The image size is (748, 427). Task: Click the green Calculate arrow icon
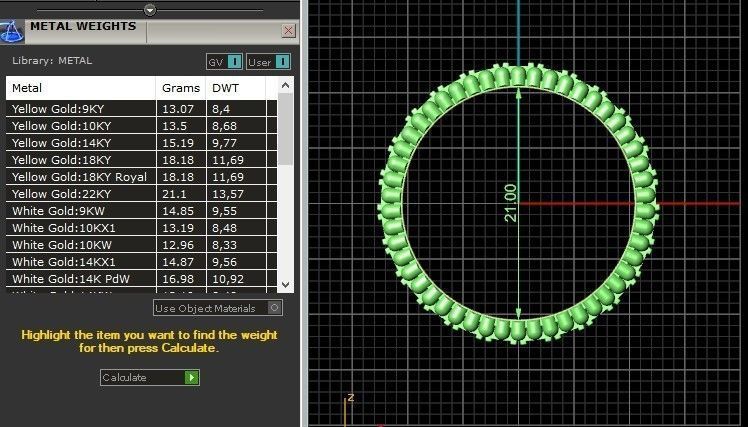pos(192,377)
